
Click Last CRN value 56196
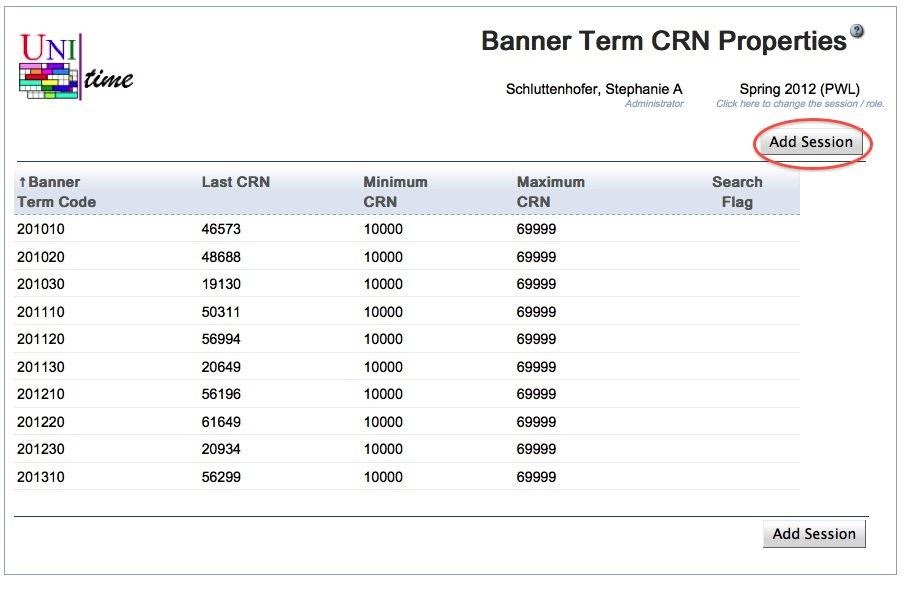click(x=221, y=394)
